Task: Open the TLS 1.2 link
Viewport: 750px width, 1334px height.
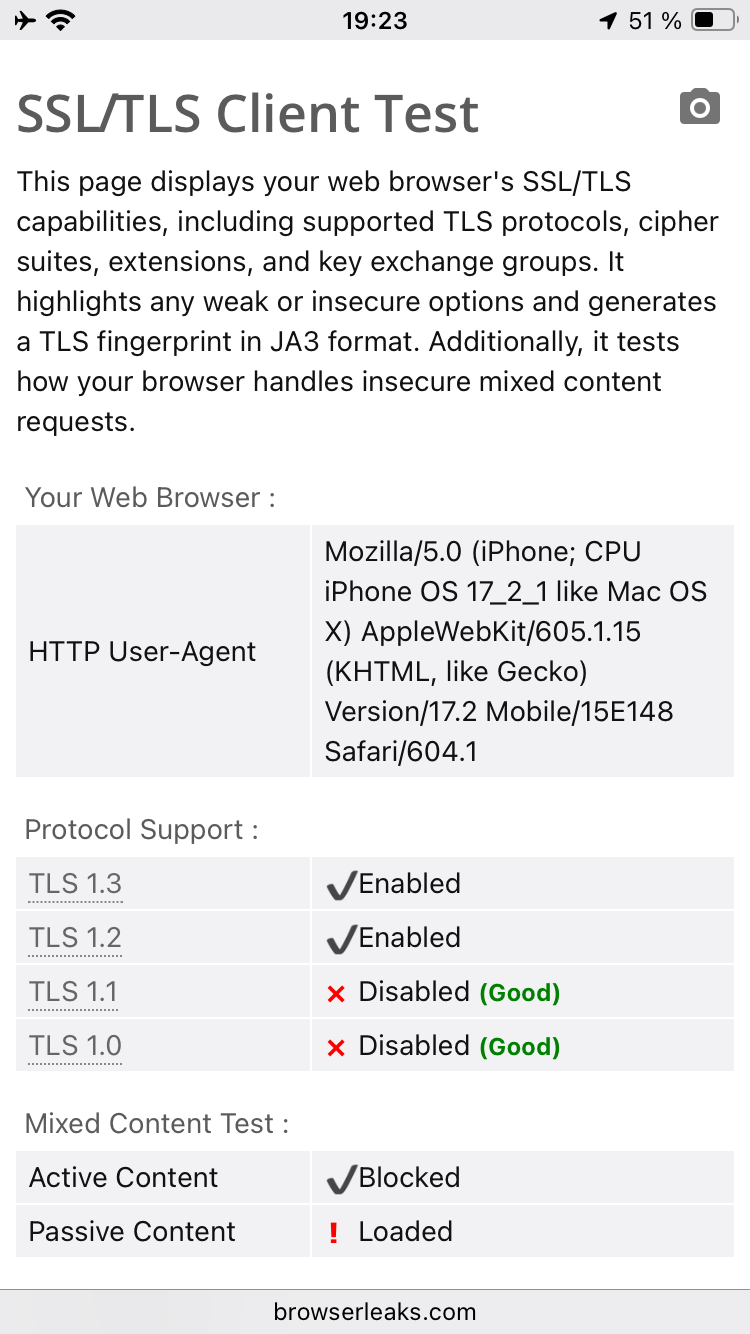Action: pos(75,938)
